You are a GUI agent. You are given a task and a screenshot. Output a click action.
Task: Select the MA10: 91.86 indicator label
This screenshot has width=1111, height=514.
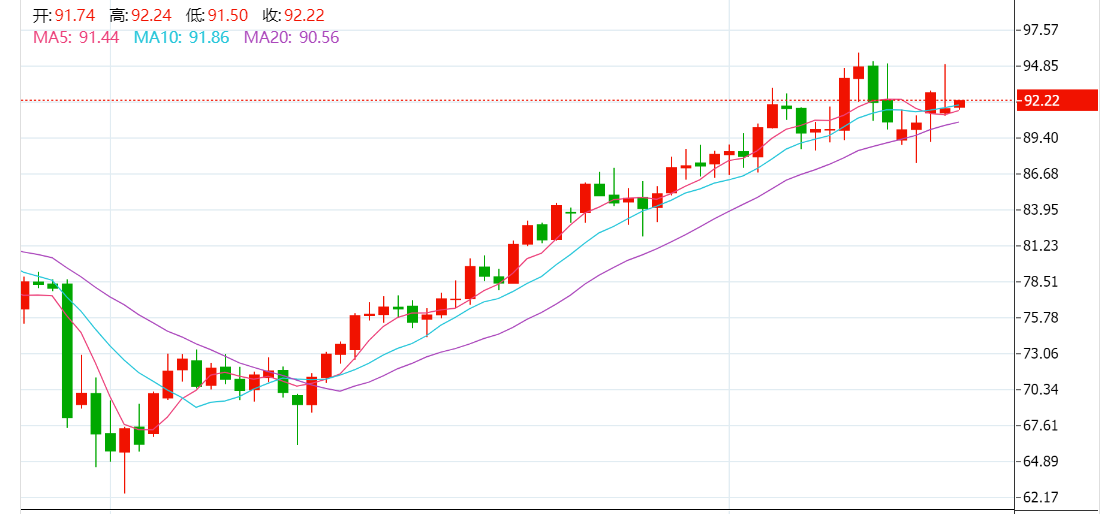point(181,38)
